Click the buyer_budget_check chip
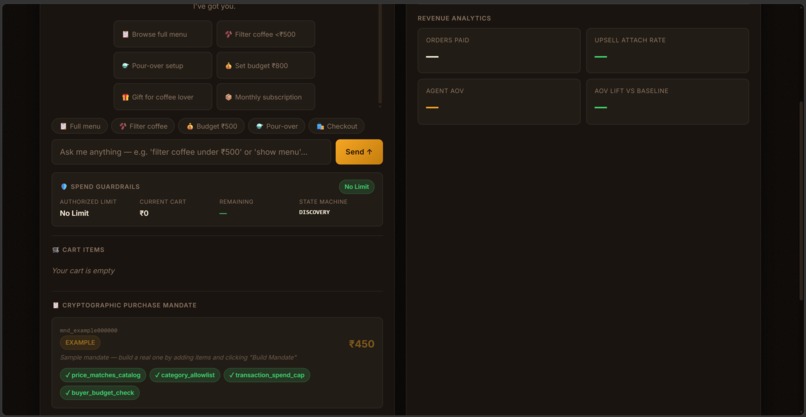This screenshot has height=417, width=806. pyautogui.click(x=100, y=393)
